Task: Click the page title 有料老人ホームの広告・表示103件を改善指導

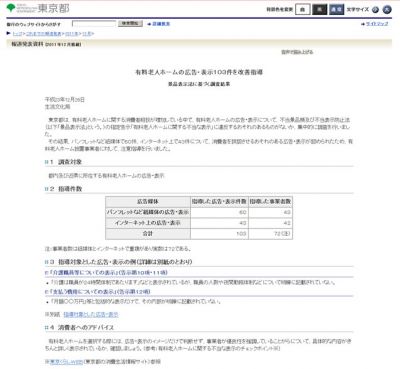Action: (x=199, y=72)
